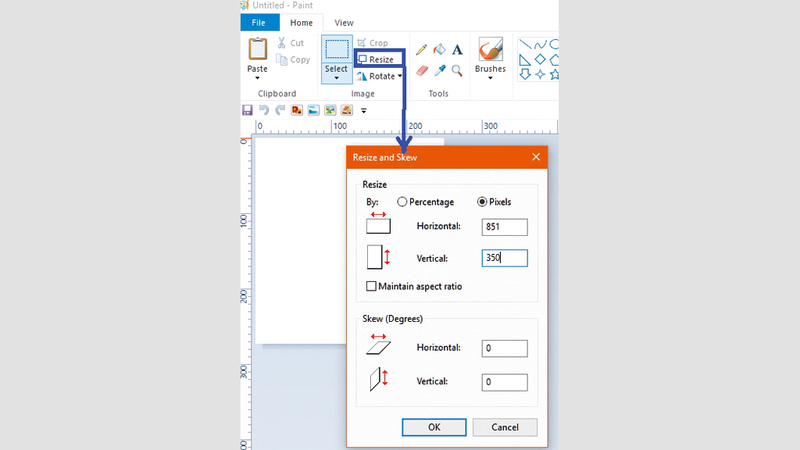Activate the Color picker eyedropper
Viewport: 800px width, 450px height.
tap(439, 71)
